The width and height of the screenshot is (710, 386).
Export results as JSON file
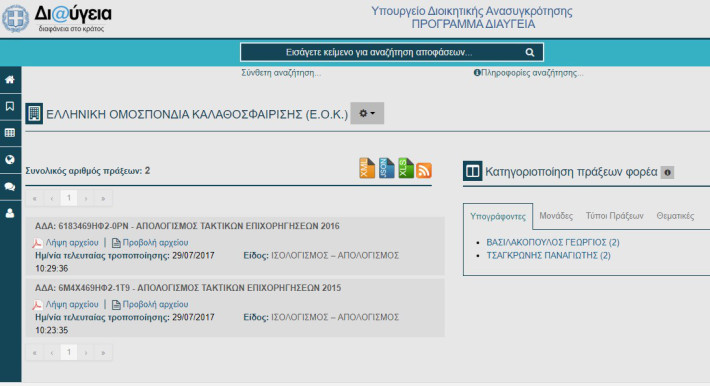point(386,168)
